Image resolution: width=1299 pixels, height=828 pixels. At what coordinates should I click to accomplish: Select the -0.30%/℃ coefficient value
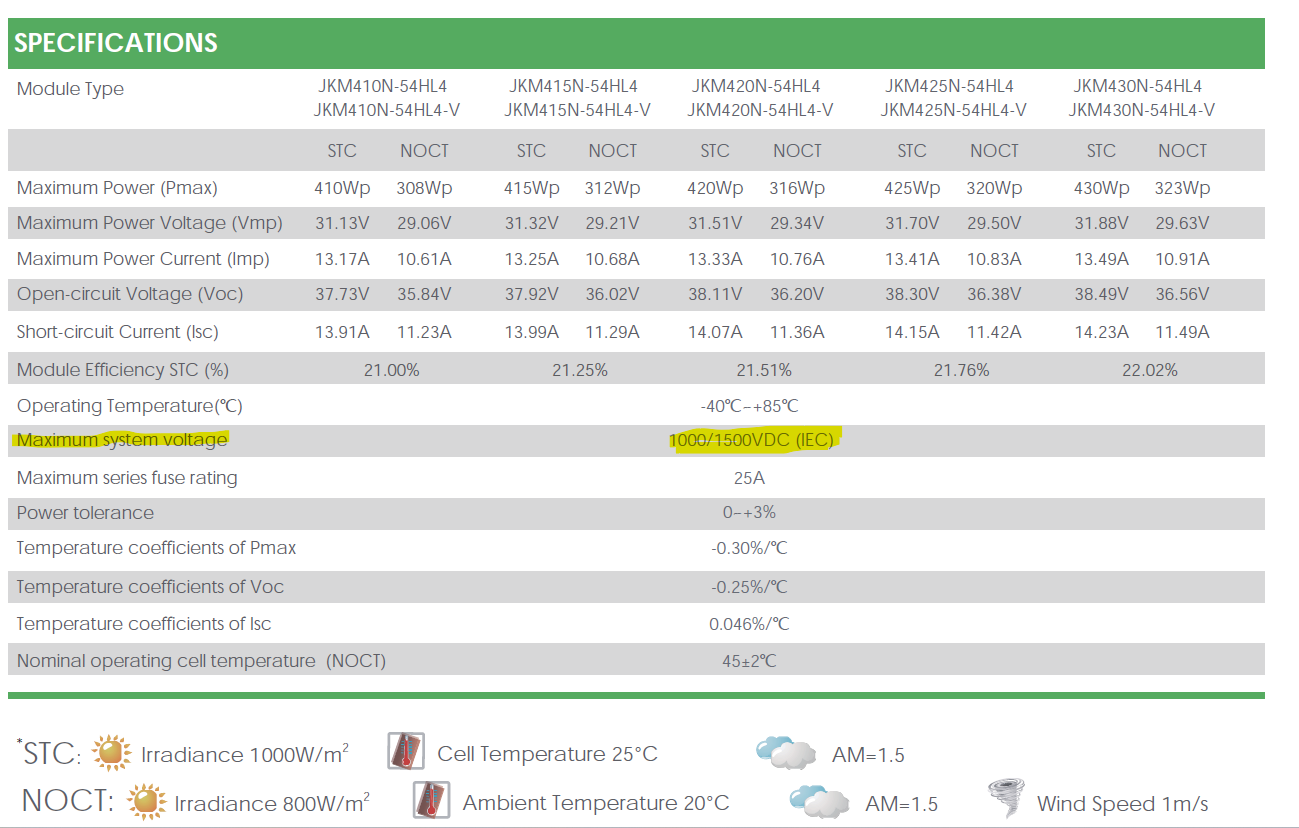coord(750,548)
